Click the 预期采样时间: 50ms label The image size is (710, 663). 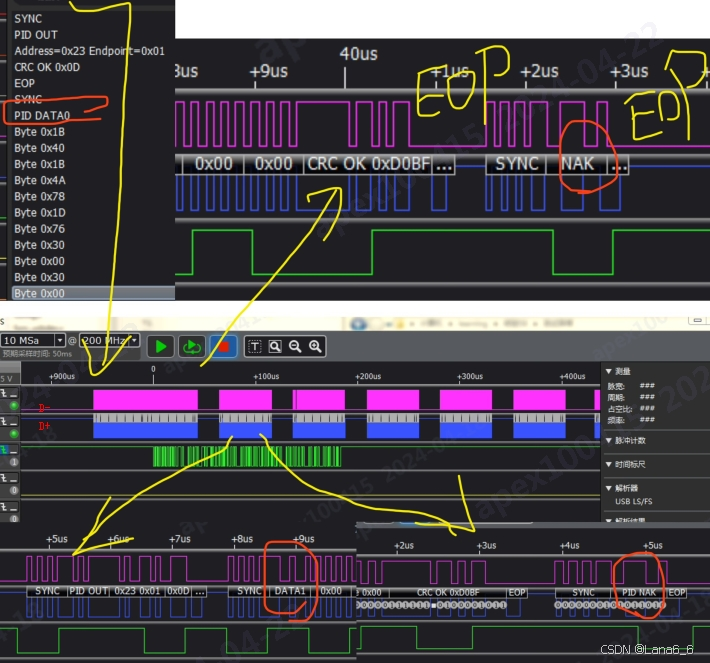pyautogui.click(x=37, y=354)
